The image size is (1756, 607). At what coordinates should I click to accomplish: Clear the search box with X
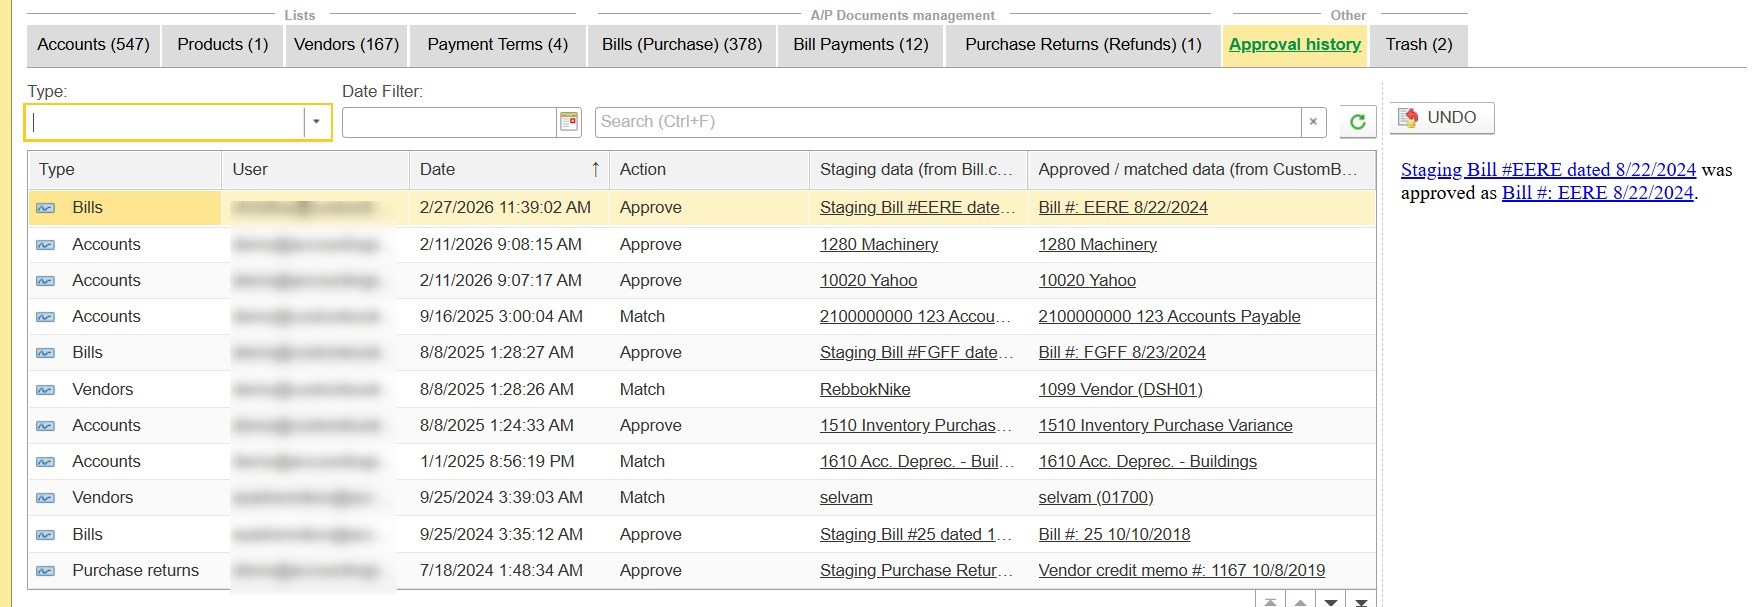click(1313, 122)
